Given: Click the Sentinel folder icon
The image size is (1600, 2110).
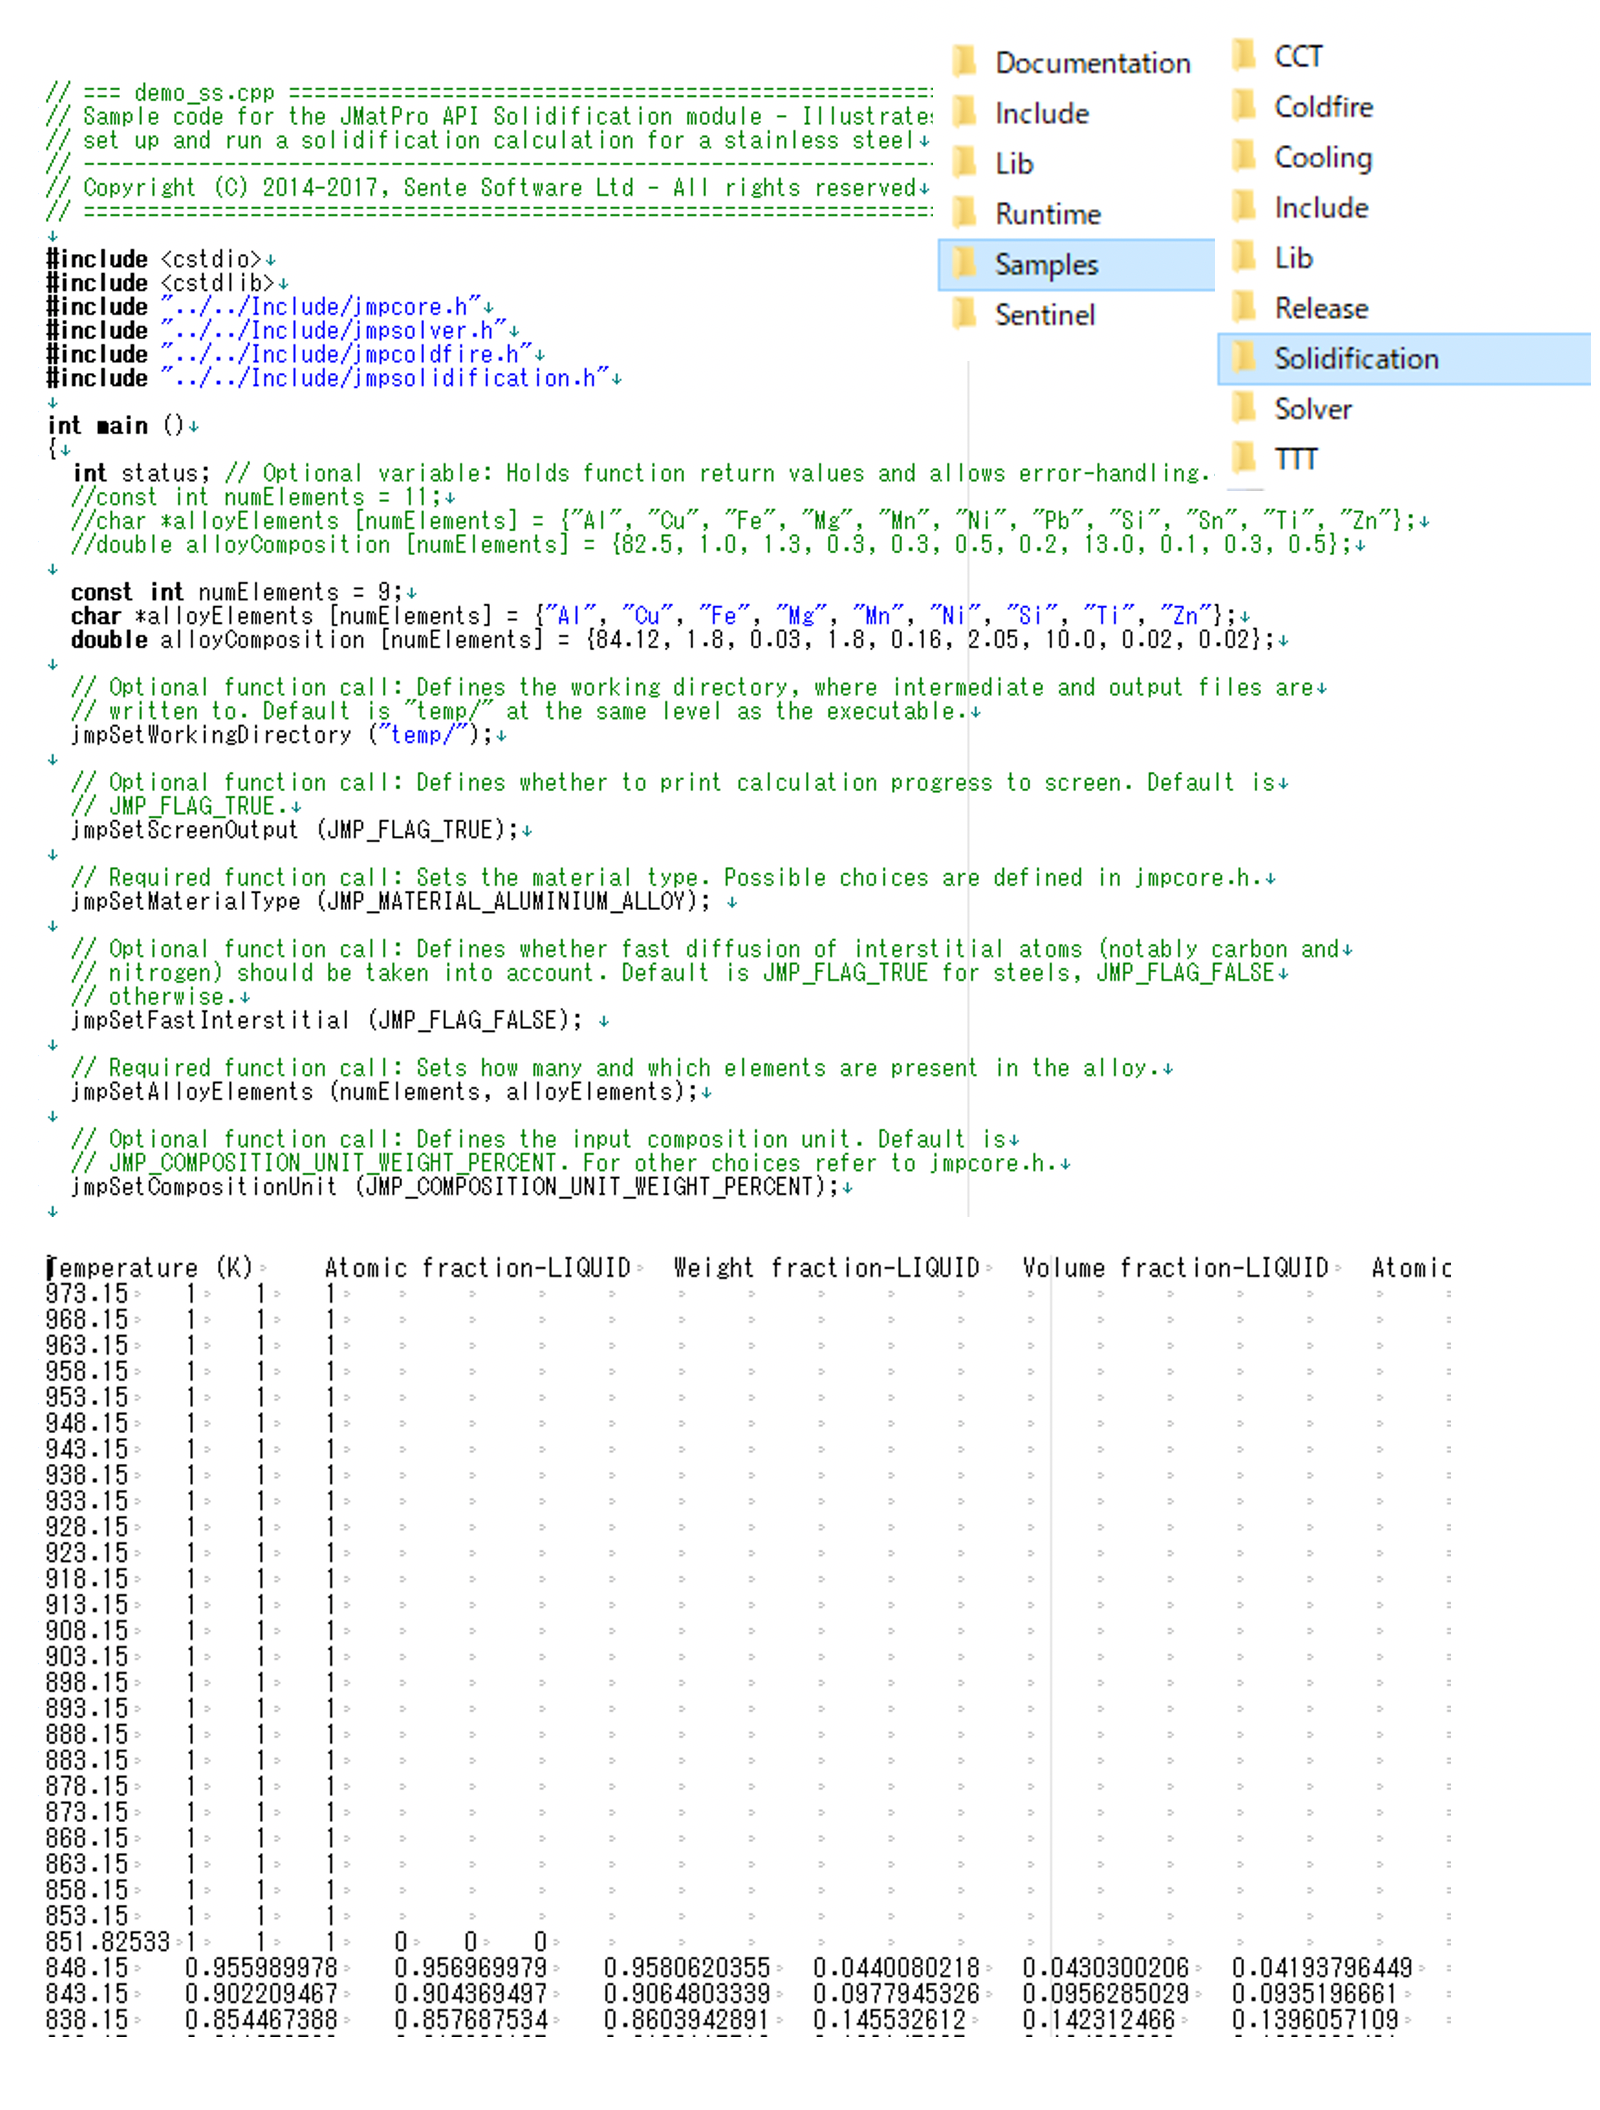Looking at the screenshot, I should click(x=965, y=314).
